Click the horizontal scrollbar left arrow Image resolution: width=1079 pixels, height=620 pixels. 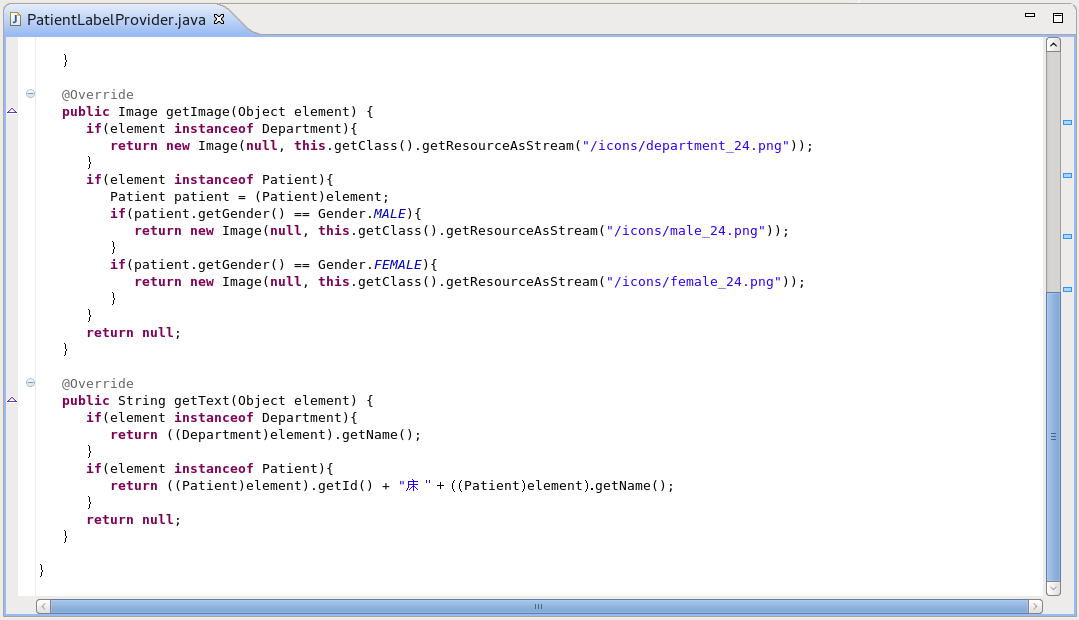43,606
